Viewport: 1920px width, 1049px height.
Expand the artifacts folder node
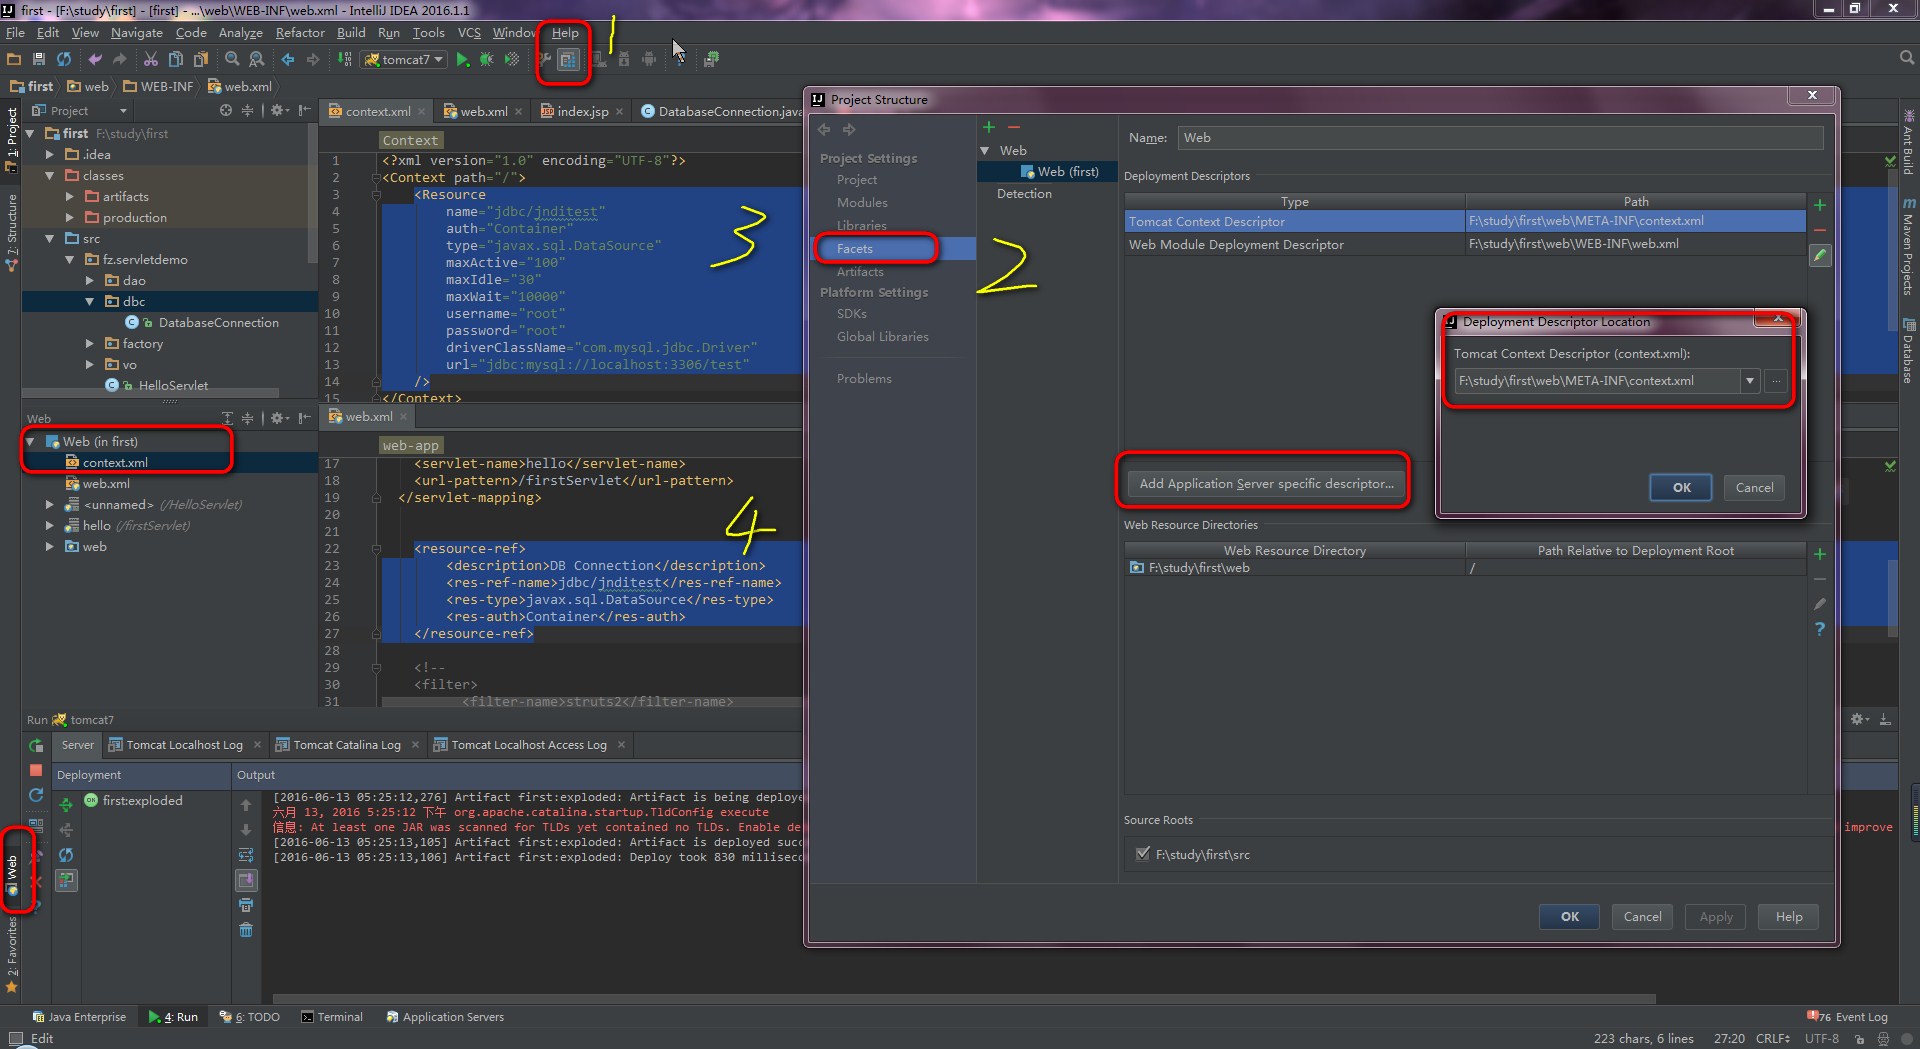70,197
